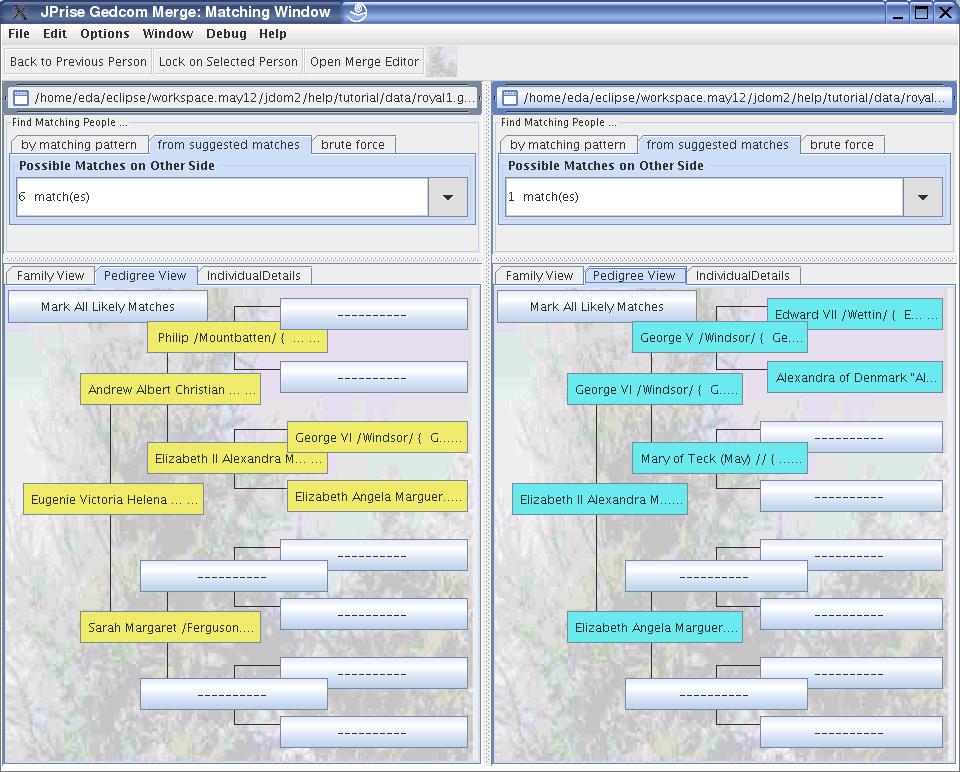960x772 pixels.
Task: Select Sarah Margaret Ferguson pedigree node
Action: [170, 628]
